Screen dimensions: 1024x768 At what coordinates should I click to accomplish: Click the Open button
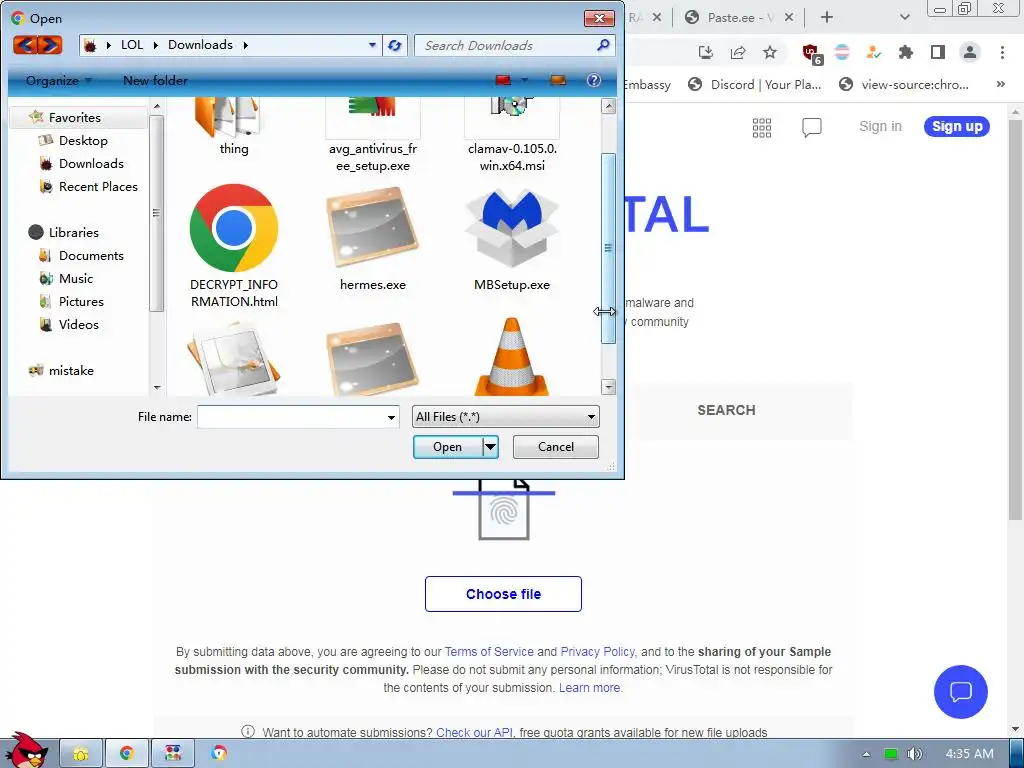[x=448, y=447]
